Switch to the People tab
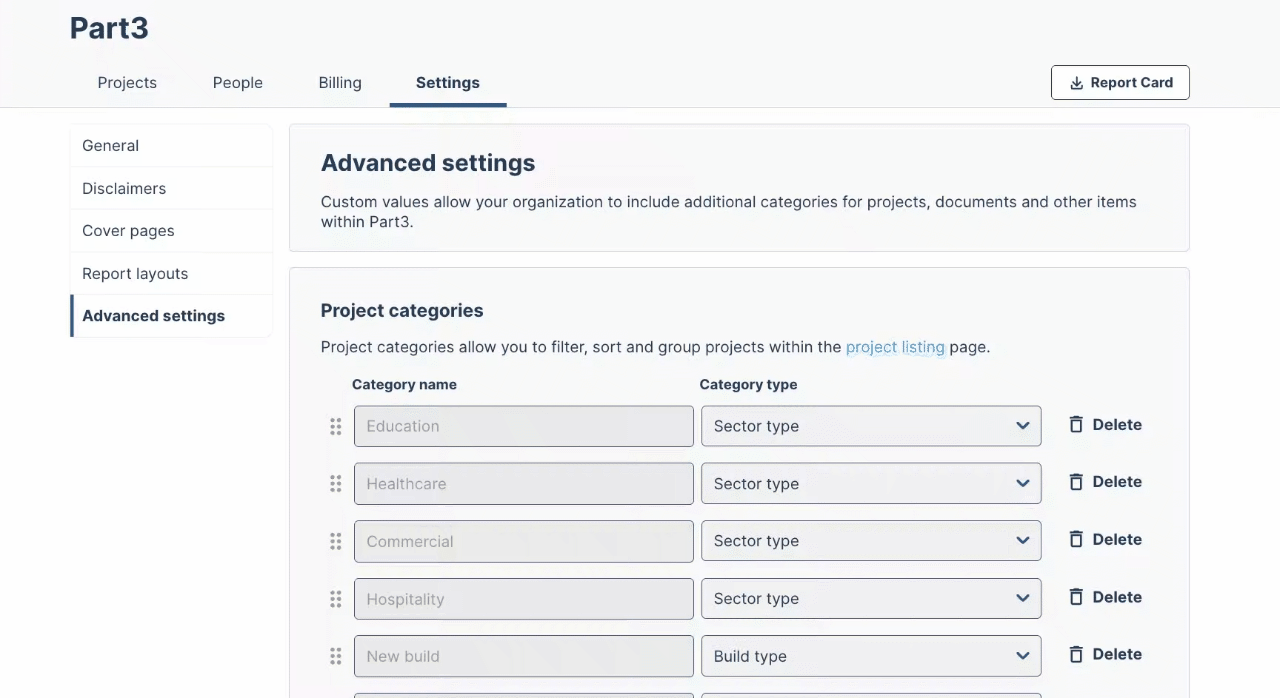 [x=238, y=83]
